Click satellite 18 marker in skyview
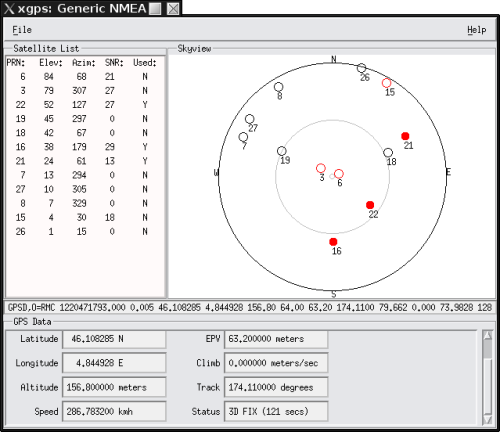Image resolution: width=500 pixels, height=432 pixels. 388,153
